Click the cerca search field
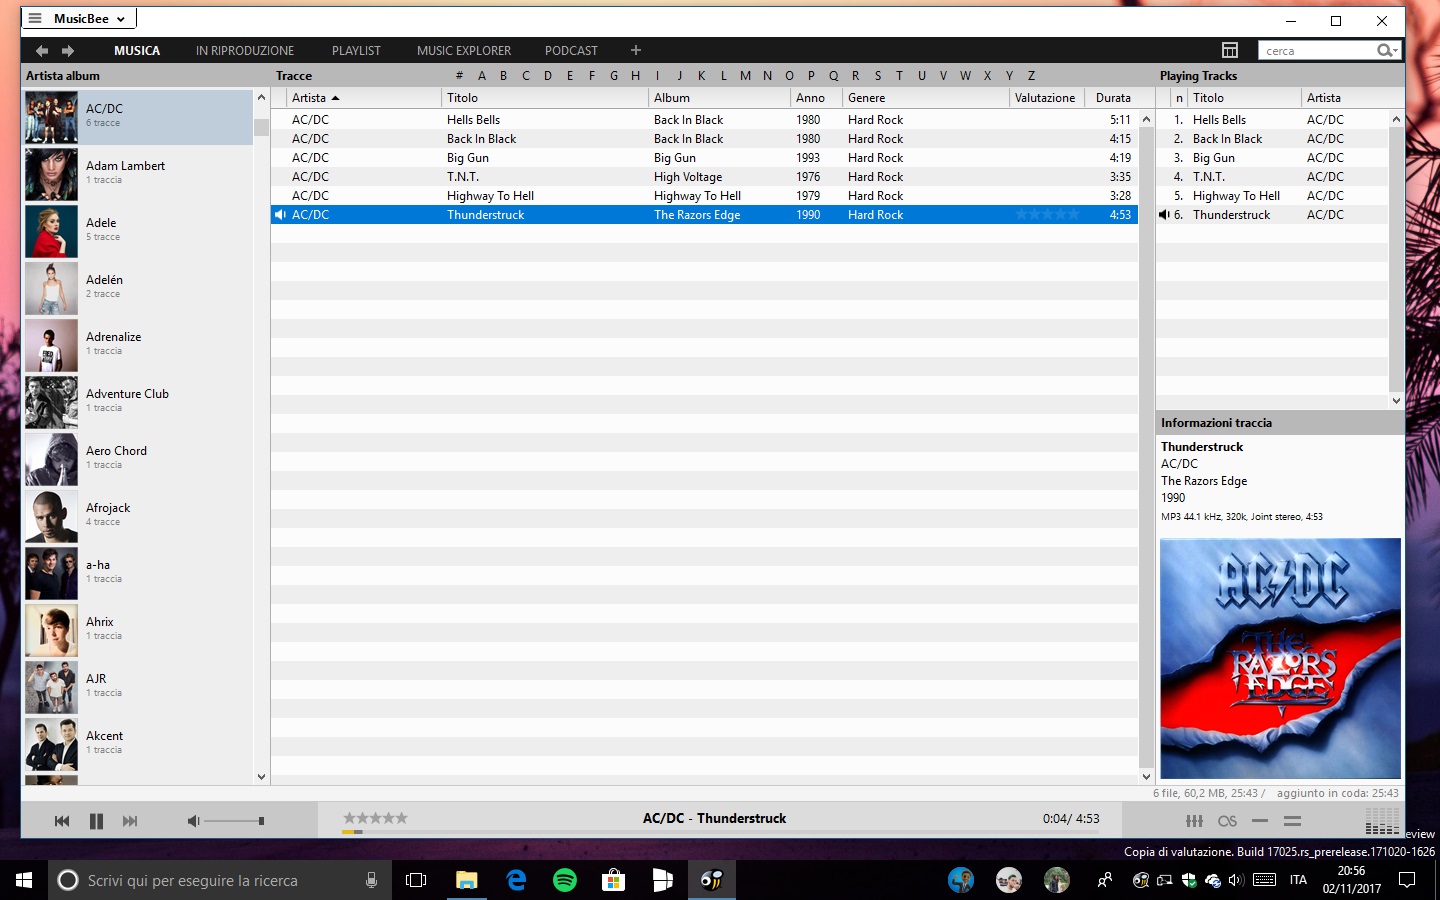Viewport: 1440px width, 900px height. pyautogui.click(x=1318, y=50)
